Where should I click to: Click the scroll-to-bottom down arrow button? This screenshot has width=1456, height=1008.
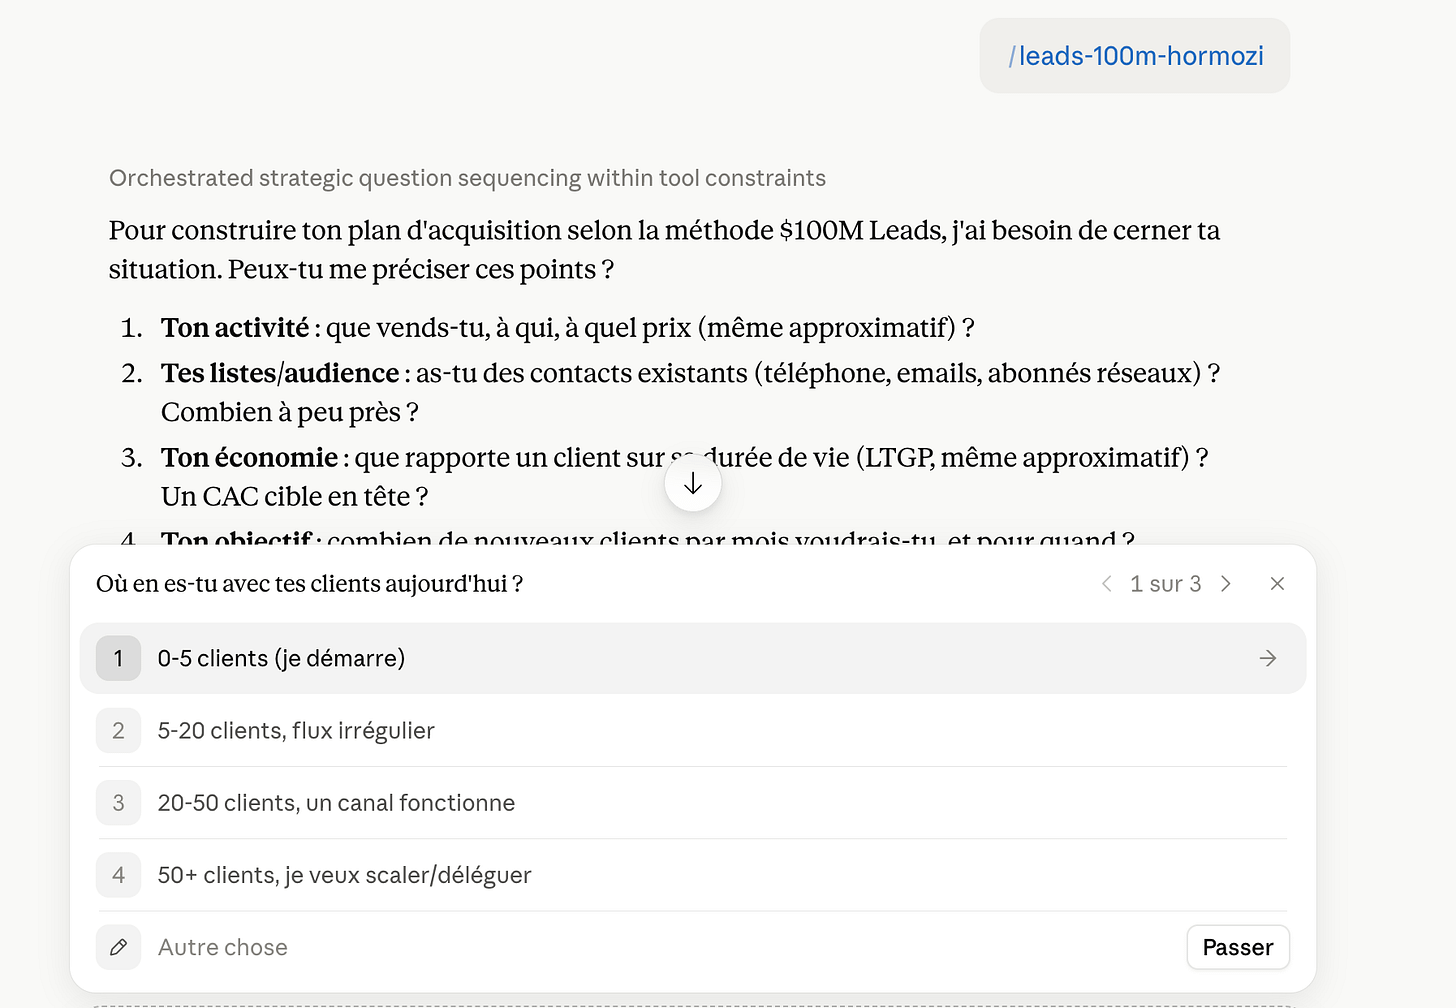coord(693,484)
